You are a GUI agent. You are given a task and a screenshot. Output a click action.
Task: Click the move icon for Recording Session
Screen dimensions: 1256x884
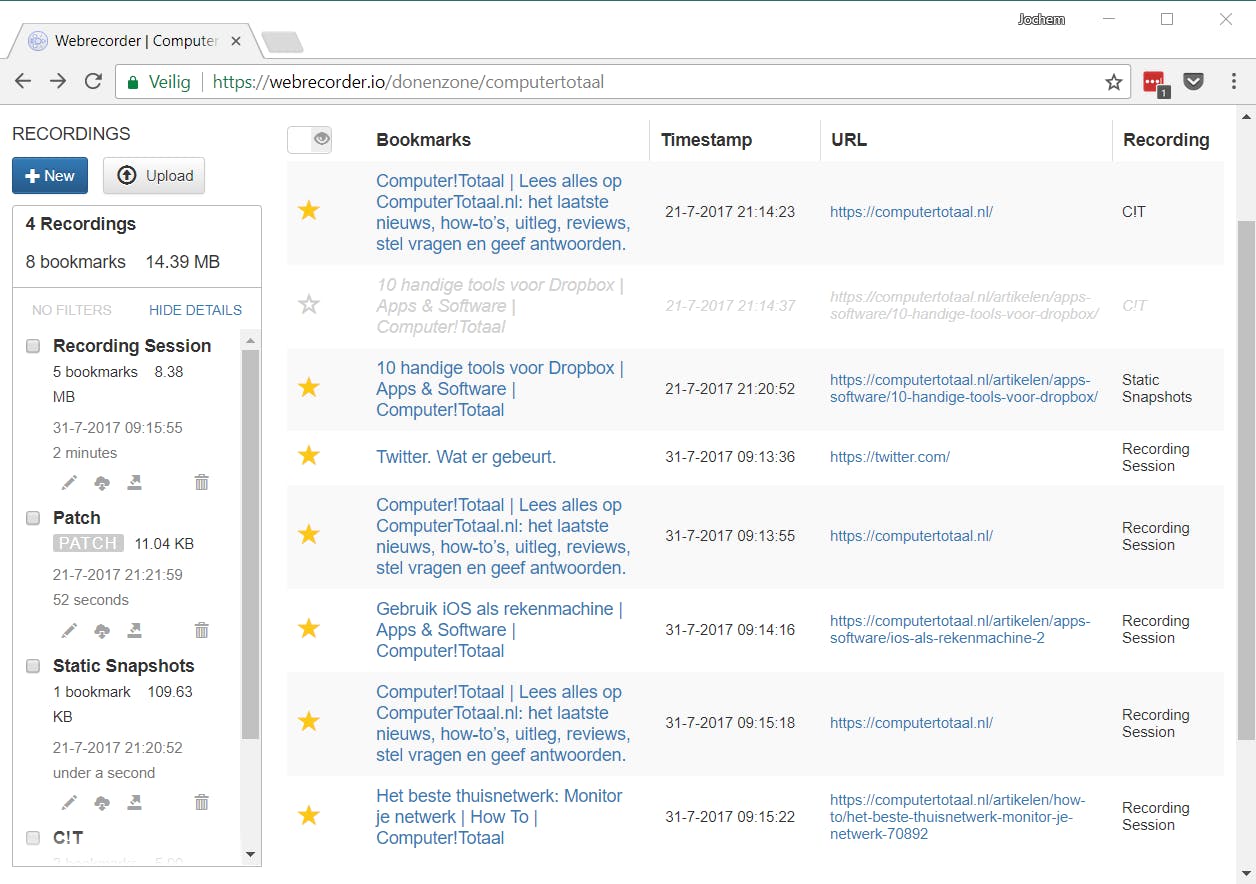pyautogui.click(x=135, y=483)
